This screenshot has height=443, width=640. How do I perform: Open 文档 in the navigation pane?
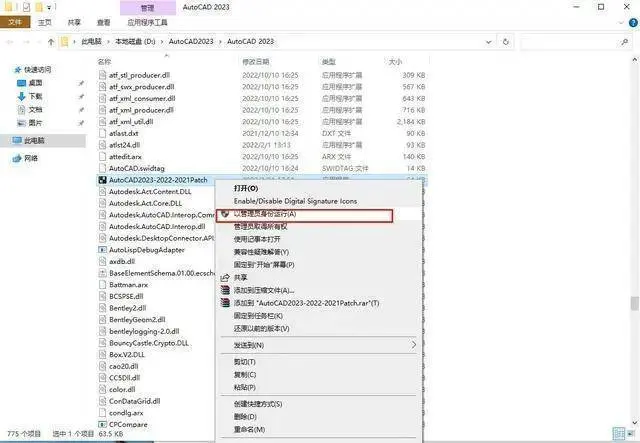pos(35,109)
